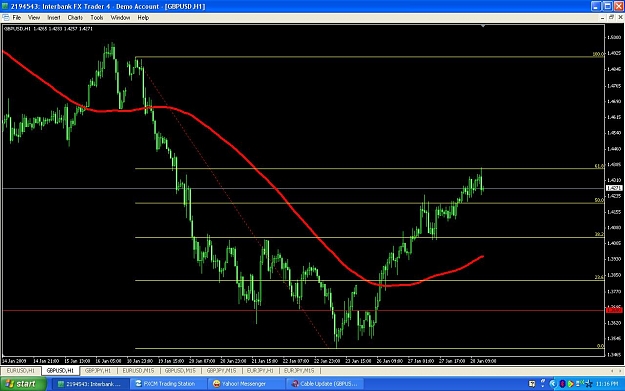Open Yahoo! Messenger from taskbar
Screen dimensions: 625x391
tap(246, 384)
